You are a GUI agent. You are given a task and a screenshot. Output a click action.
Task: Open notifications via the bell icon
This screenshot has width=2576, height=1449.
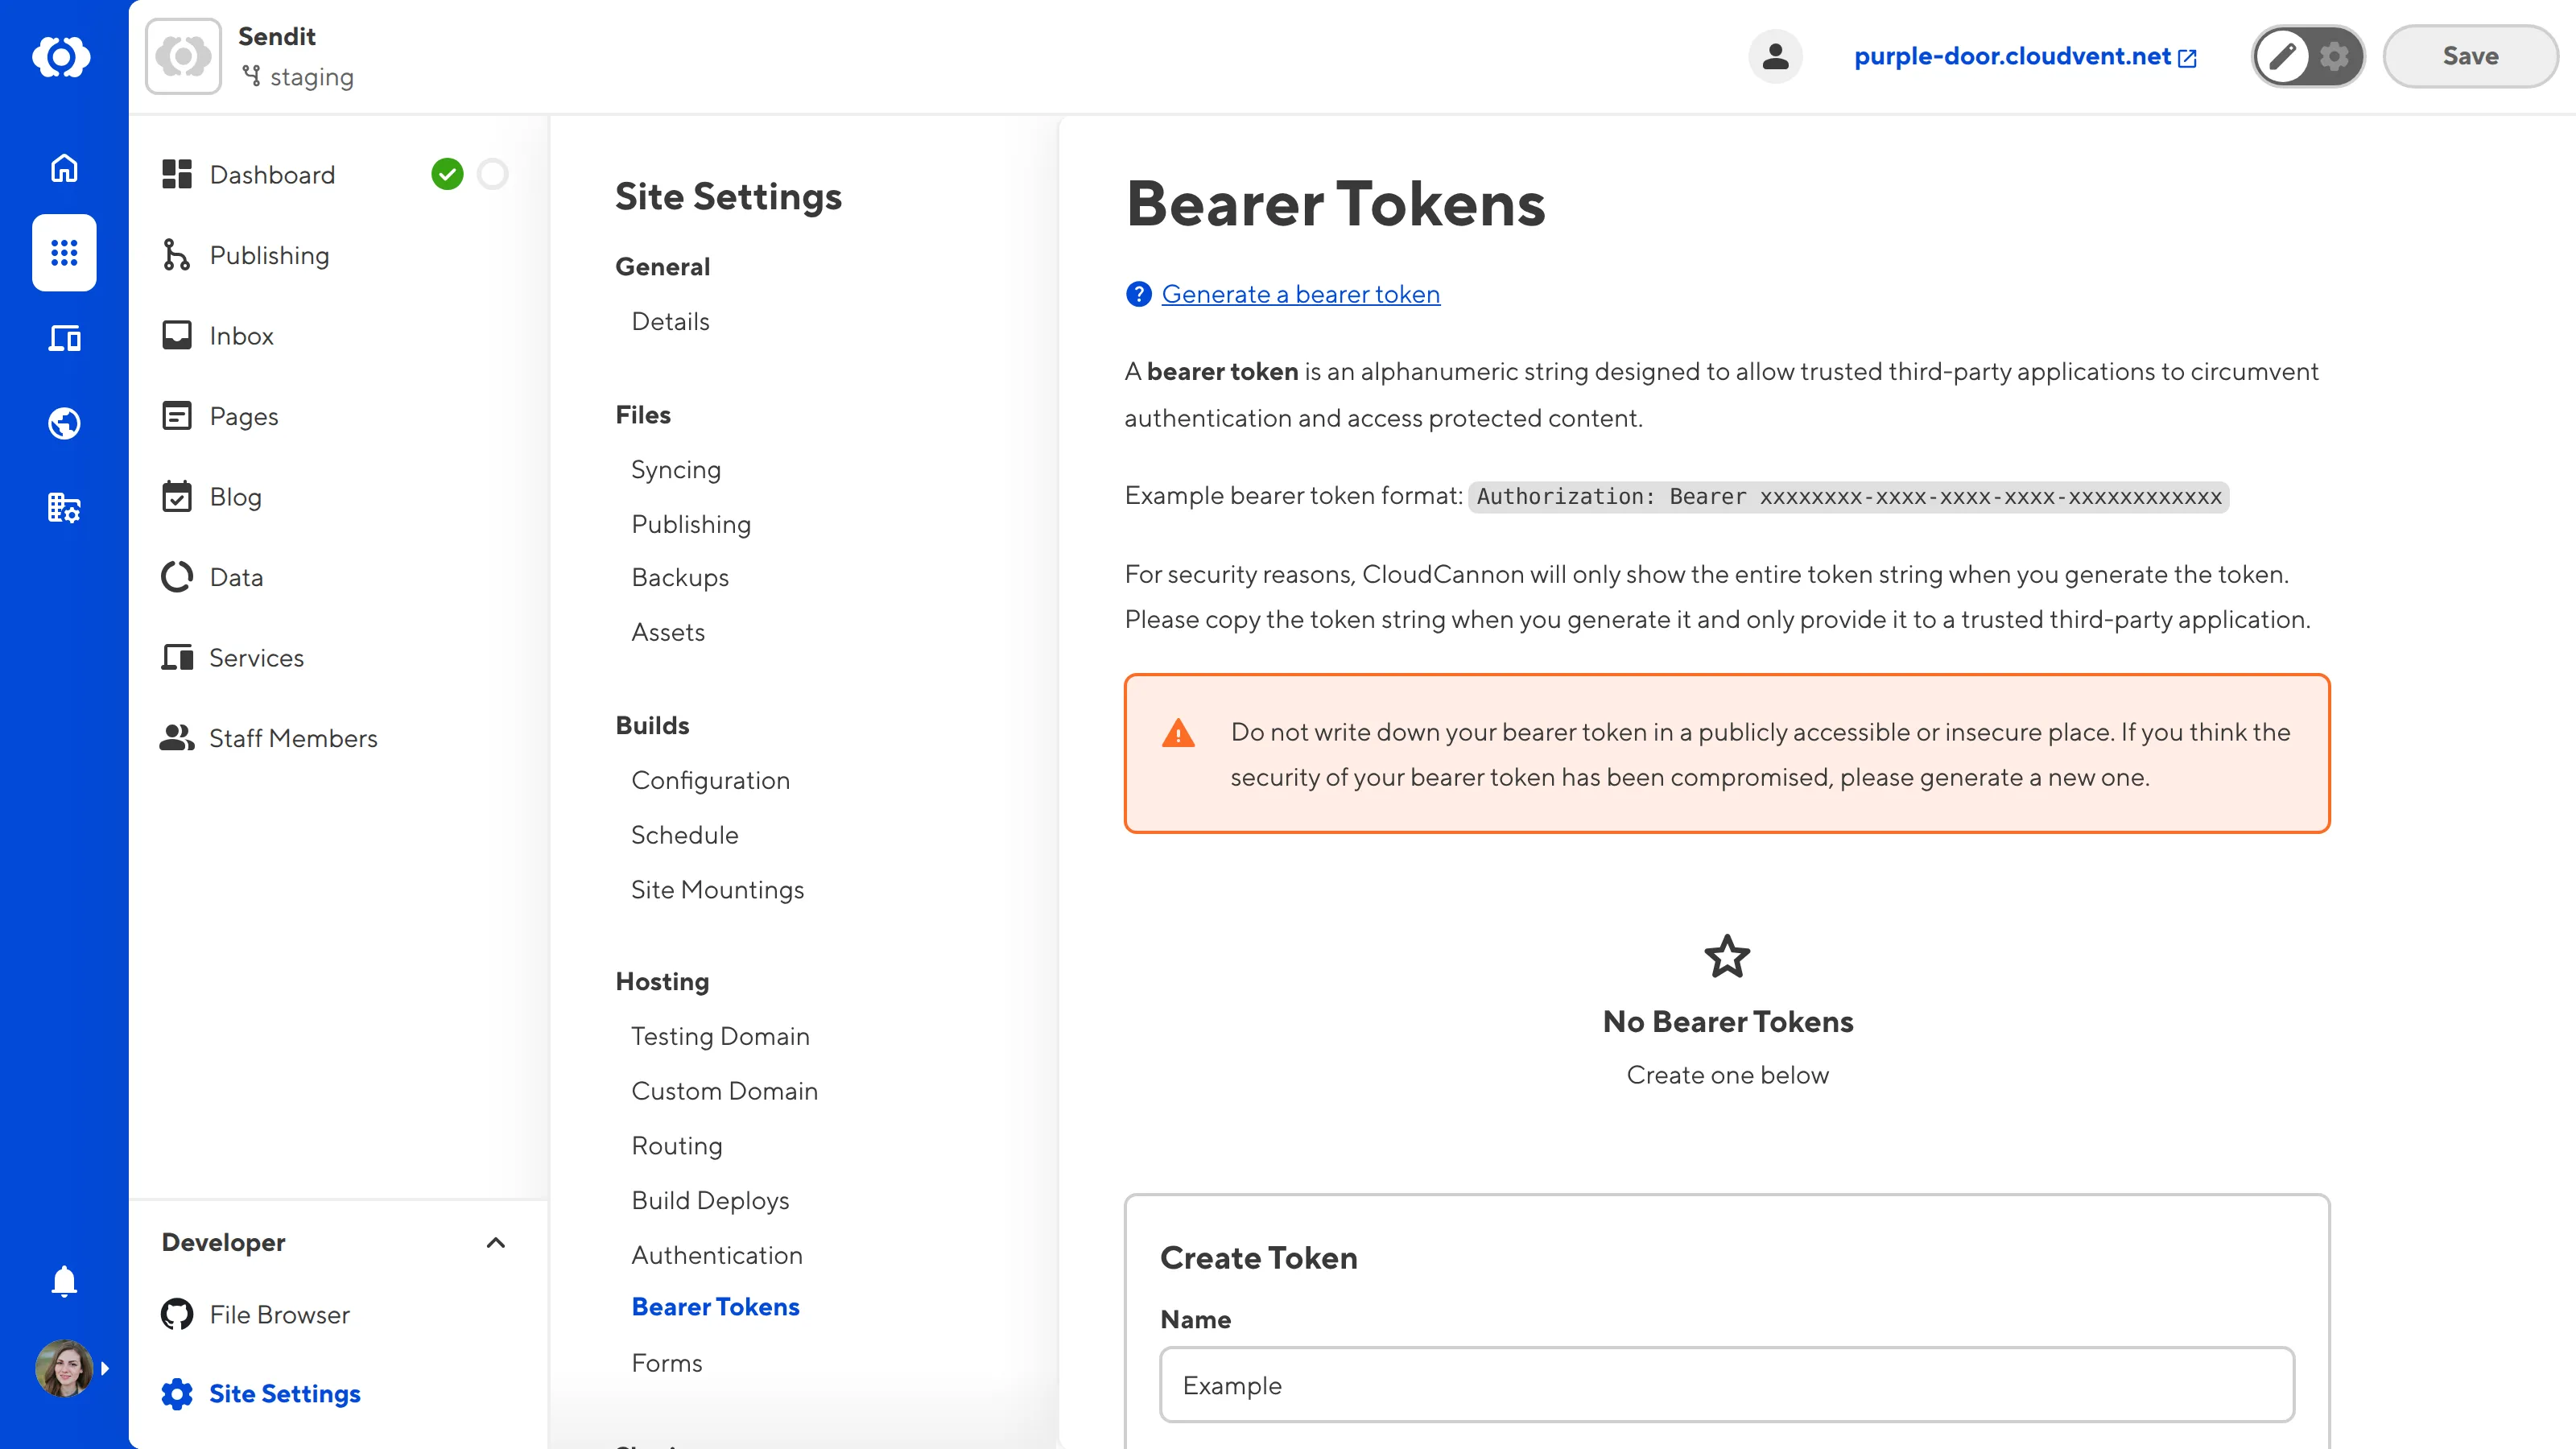pos(63,1281)
